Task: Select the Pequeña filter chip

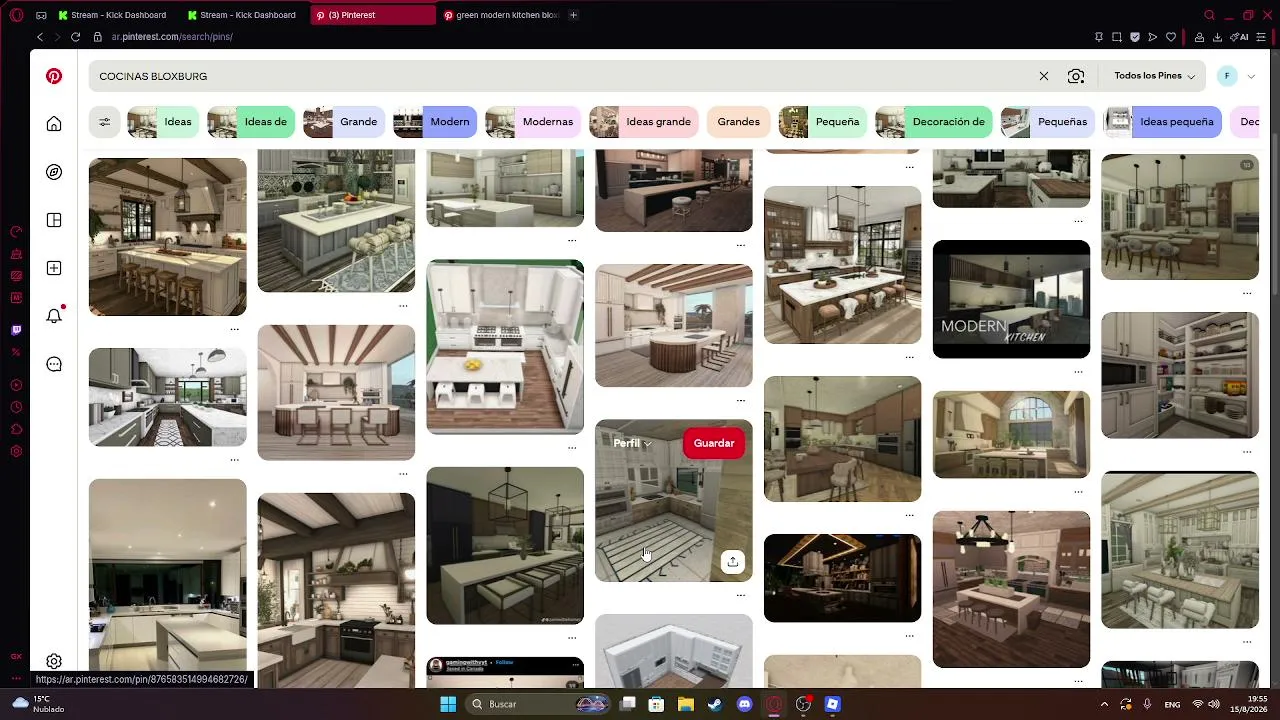Action: 823,122
